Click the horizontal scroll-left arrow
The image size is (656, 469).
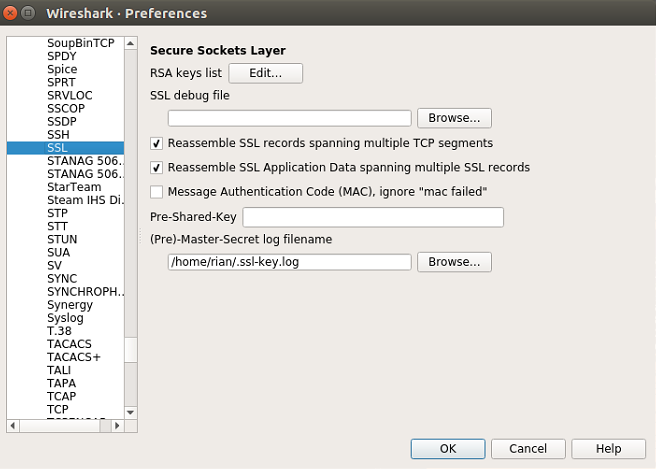(13, 425)
